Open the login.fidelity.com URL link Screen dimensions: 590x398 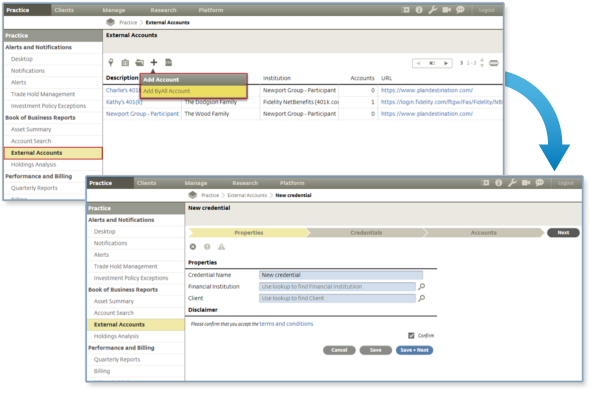[441, 102]
